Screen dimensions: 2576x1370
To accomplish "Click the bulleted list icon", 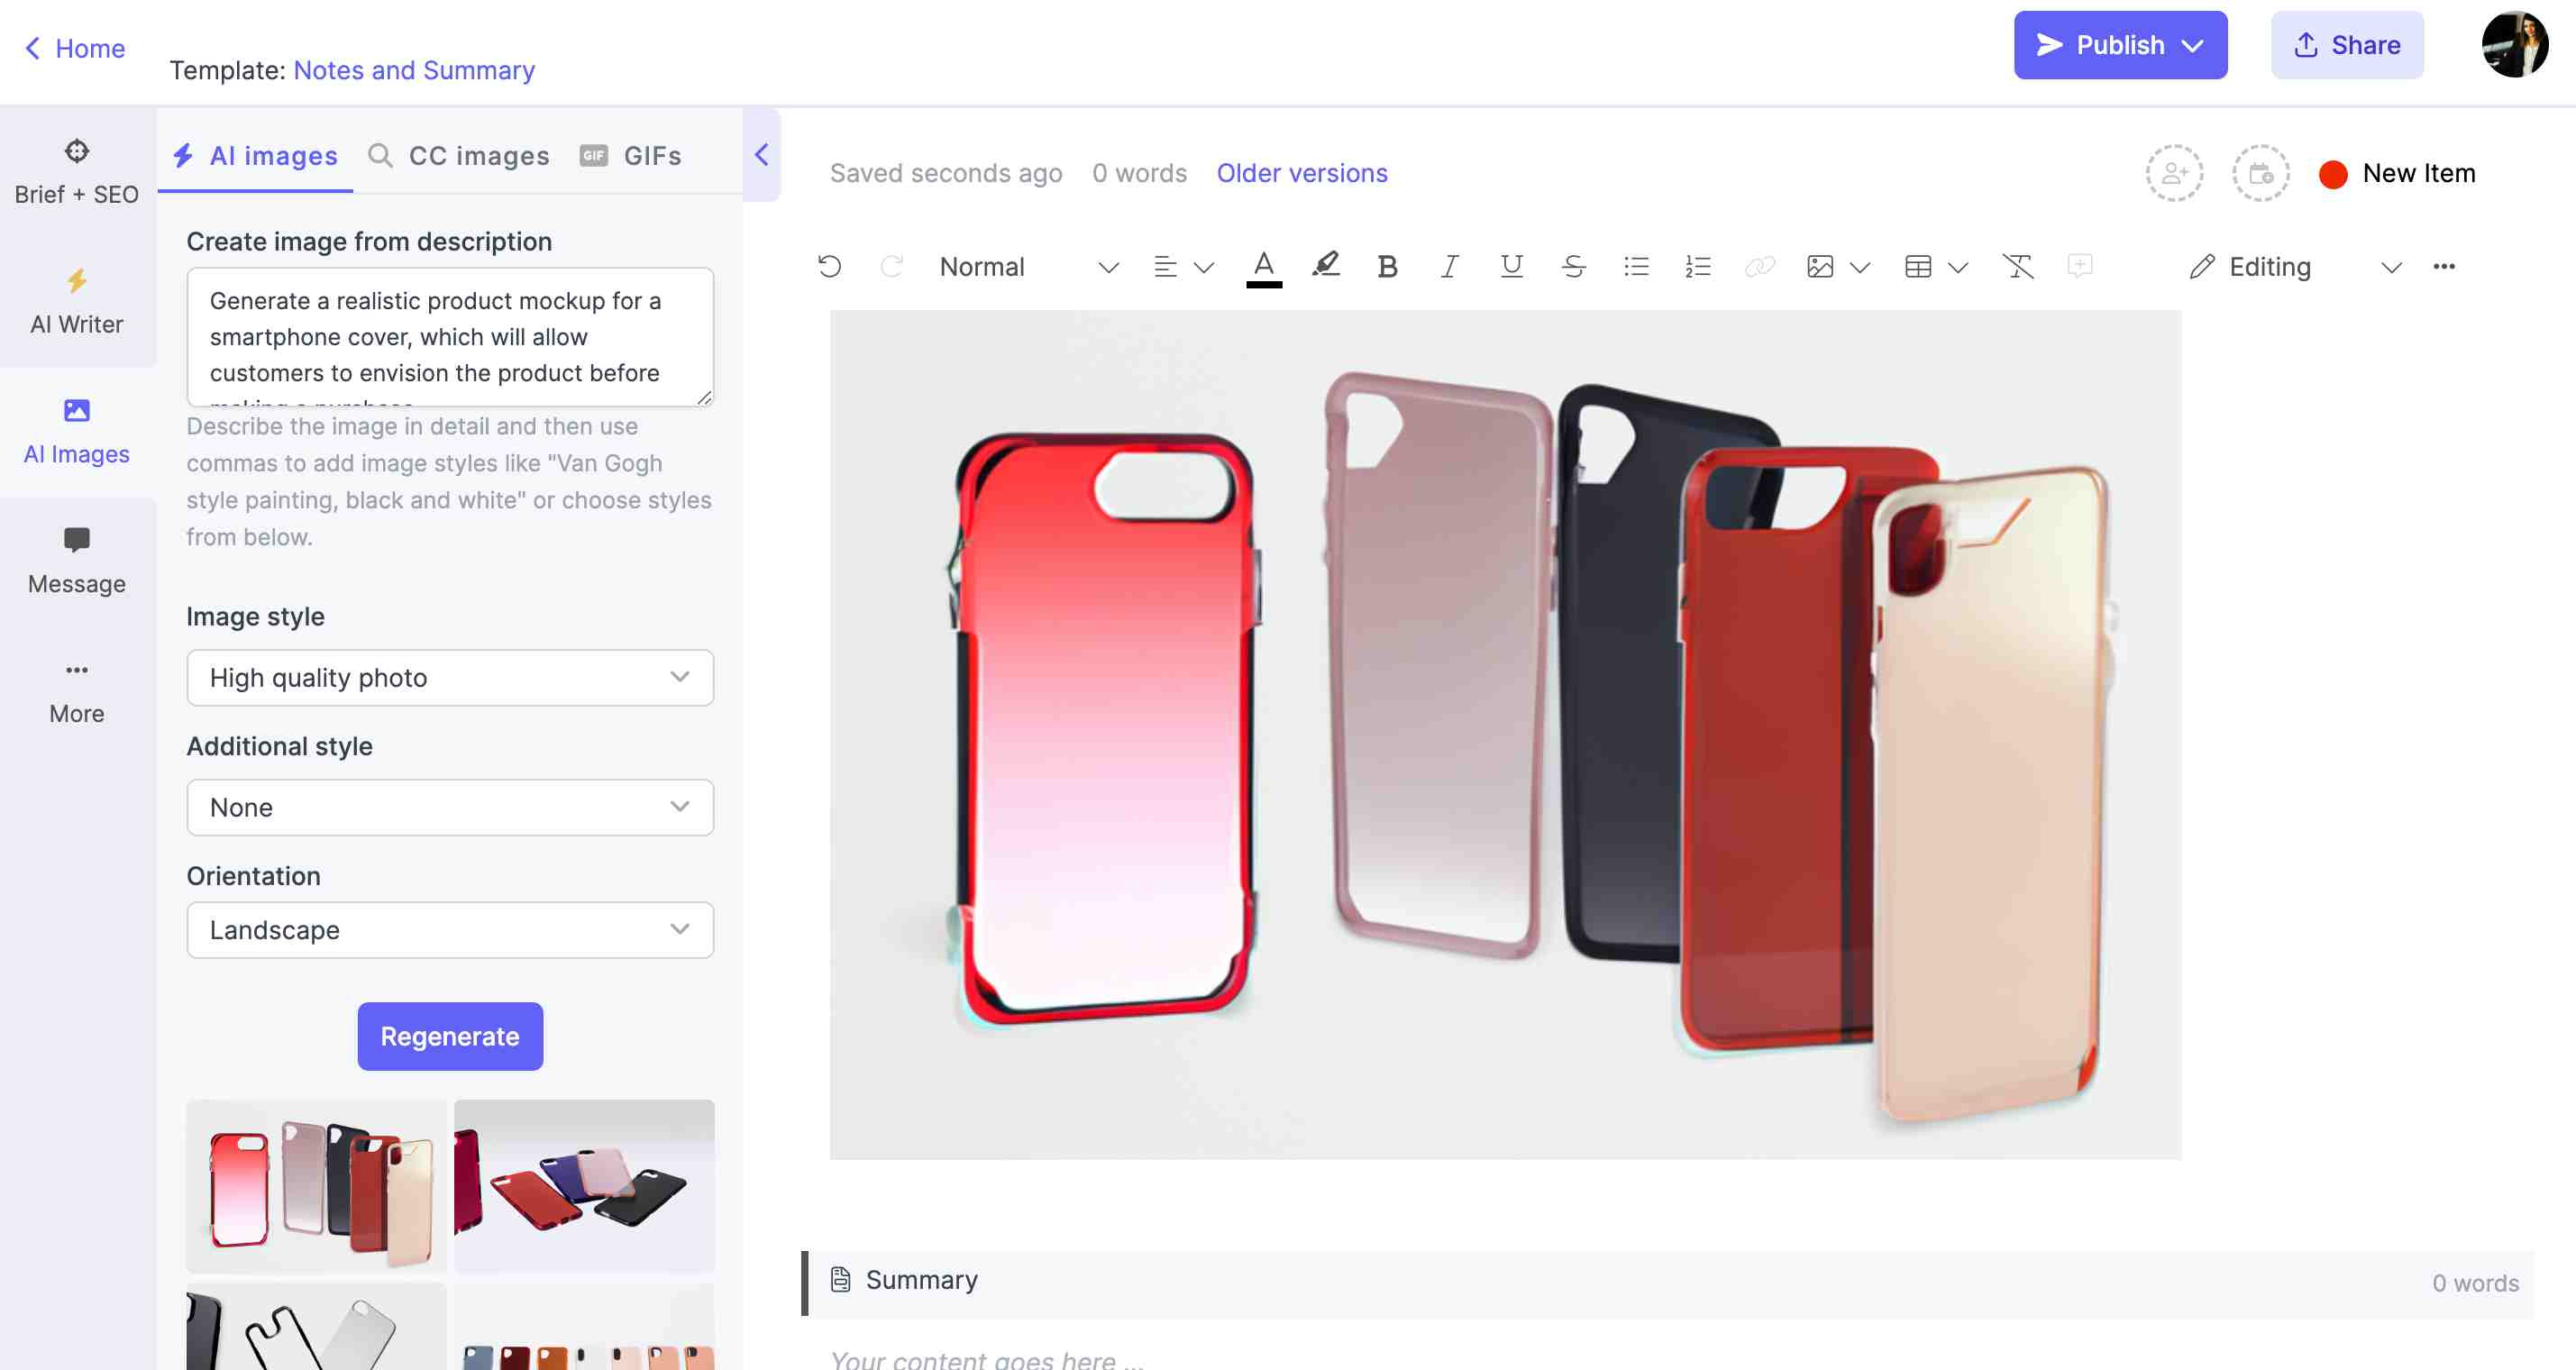I will (1634, 266).
